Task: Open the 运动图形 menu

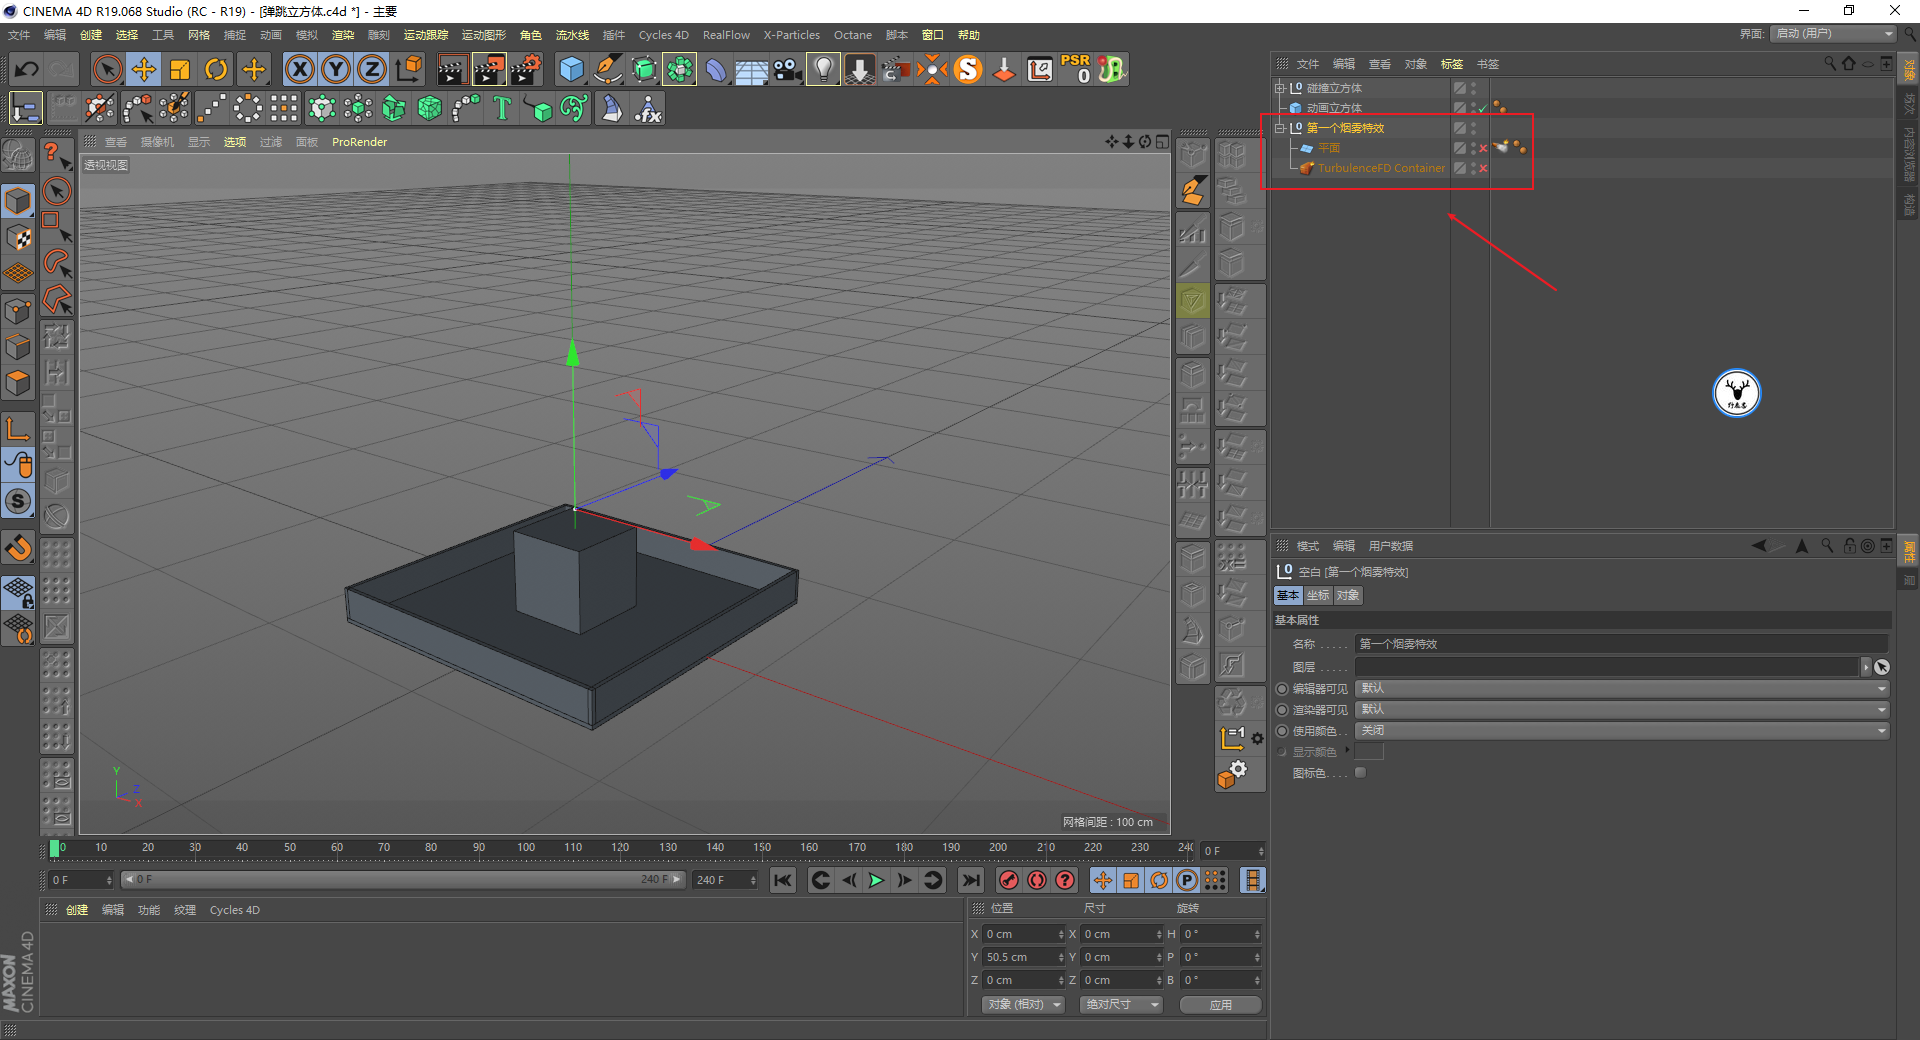Action: (483, 35)
